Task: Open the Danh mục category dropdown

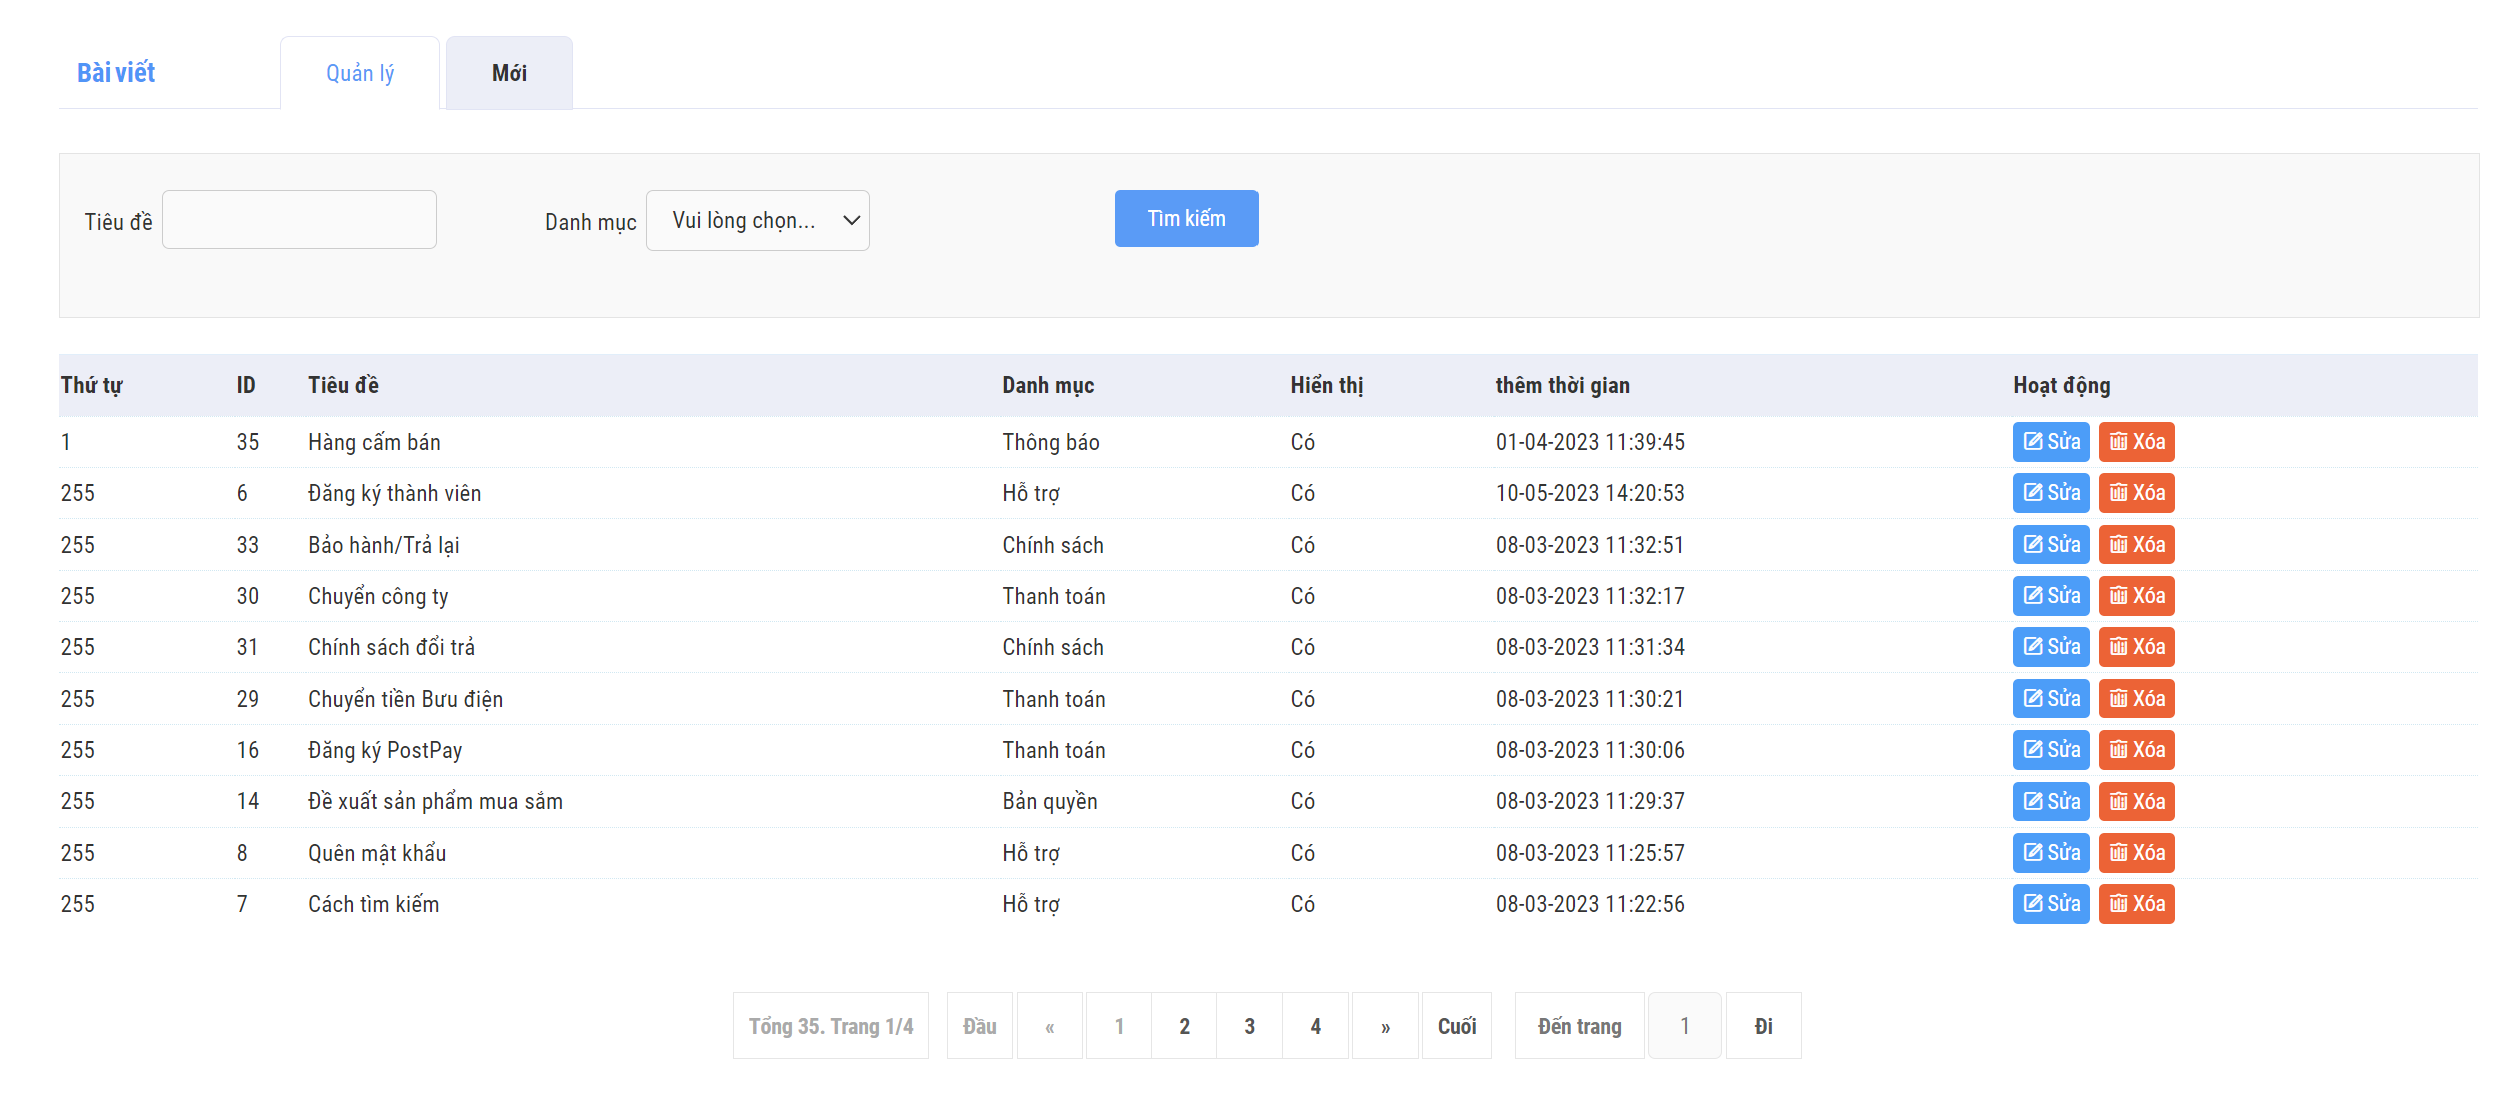Action: 757,221
